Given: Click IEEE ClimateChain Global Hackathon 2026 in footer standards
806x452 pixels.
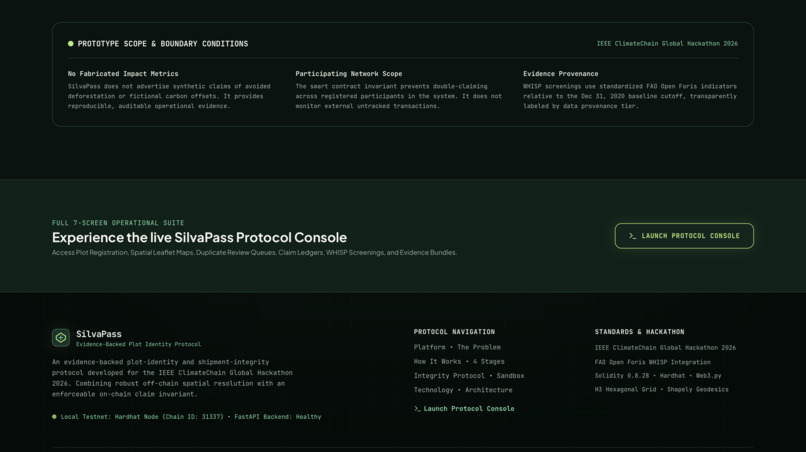Looking at the screenshot, I should 665,348.
